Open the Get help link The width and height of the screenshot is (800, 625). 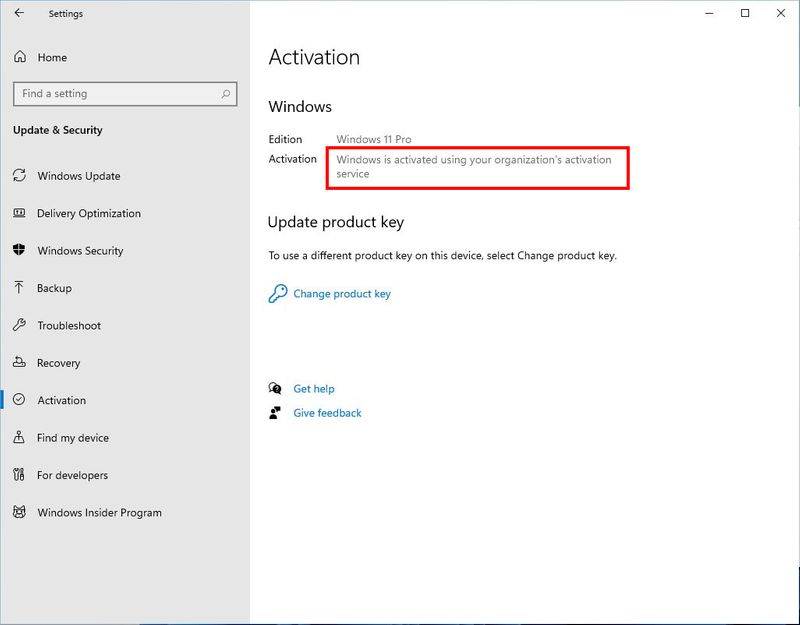click(314, 389)
